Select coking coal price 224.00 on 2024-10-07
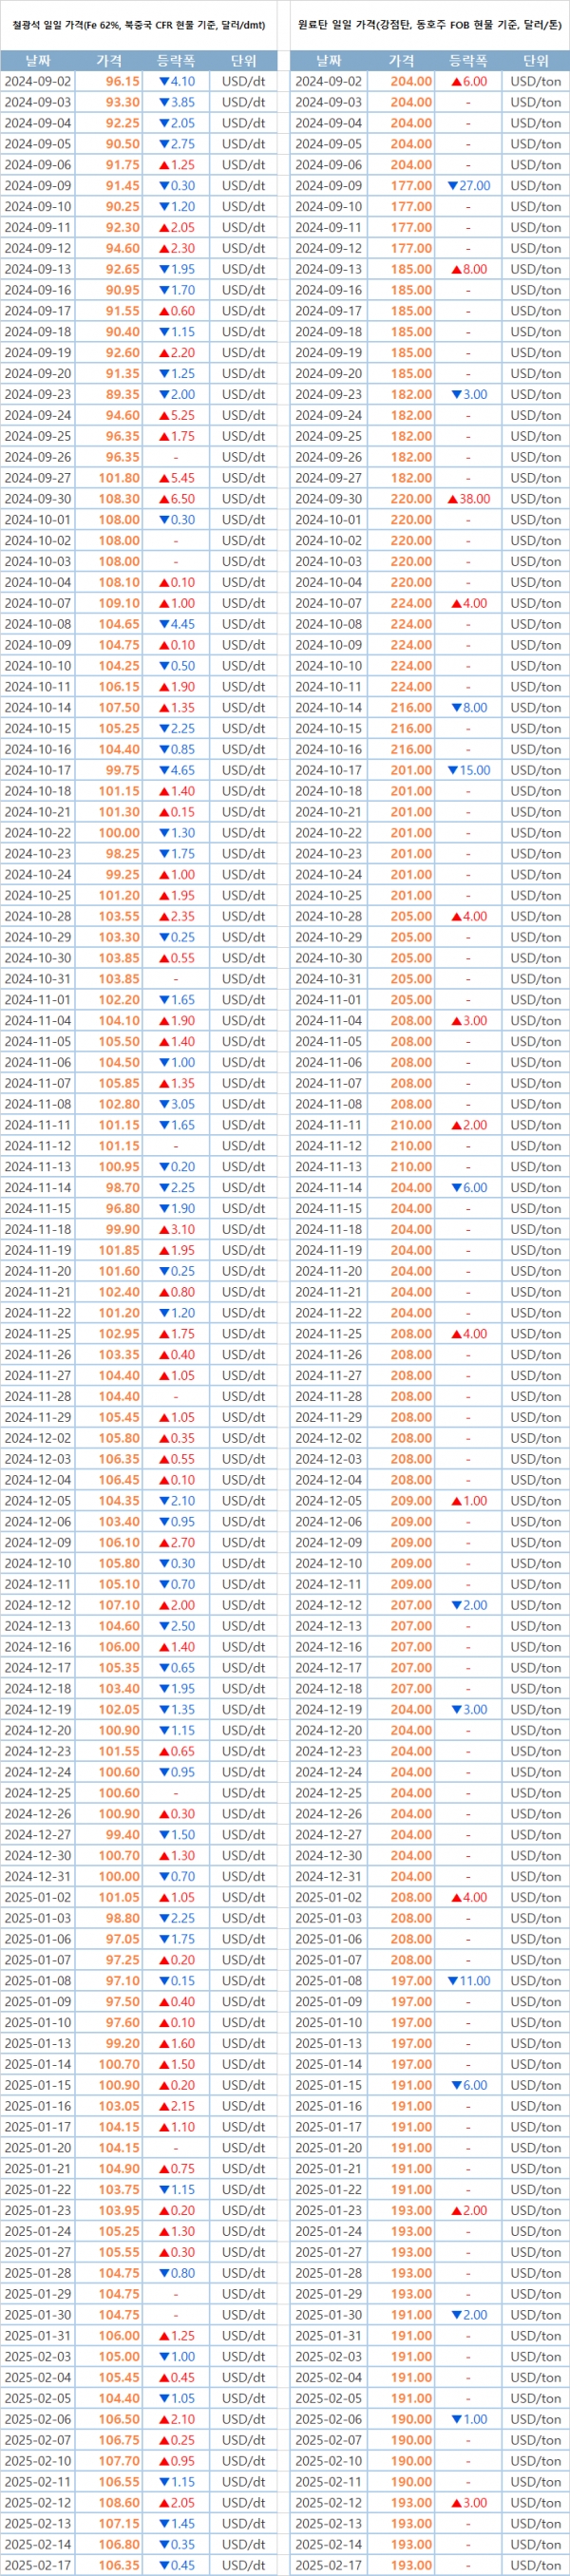The width and height of the screenshot is (570, 2576). (411, 603)
